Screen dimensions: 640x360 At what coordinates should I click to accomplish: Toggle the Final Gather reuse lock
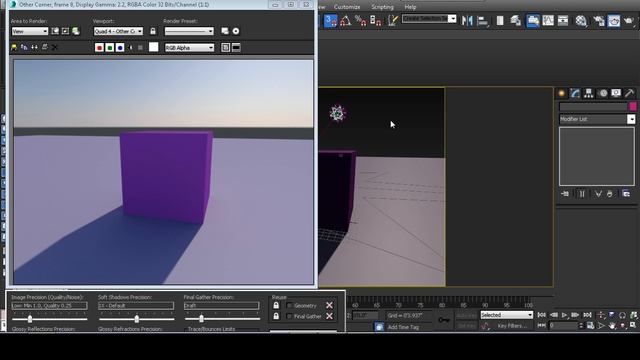pos(276,316)
